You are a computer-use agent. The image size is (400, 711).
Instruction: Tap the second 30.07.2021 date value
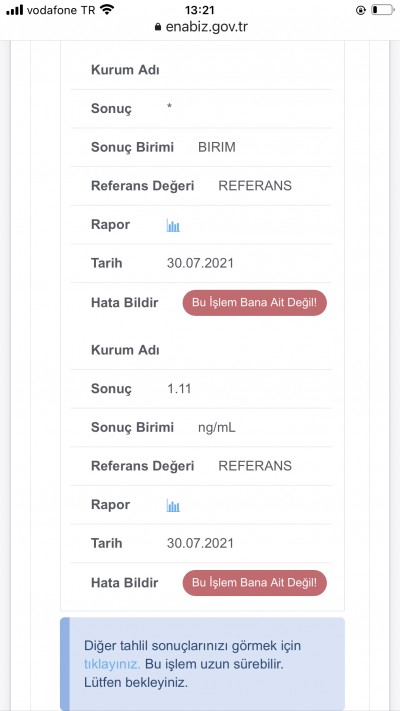tap(200, 543)
